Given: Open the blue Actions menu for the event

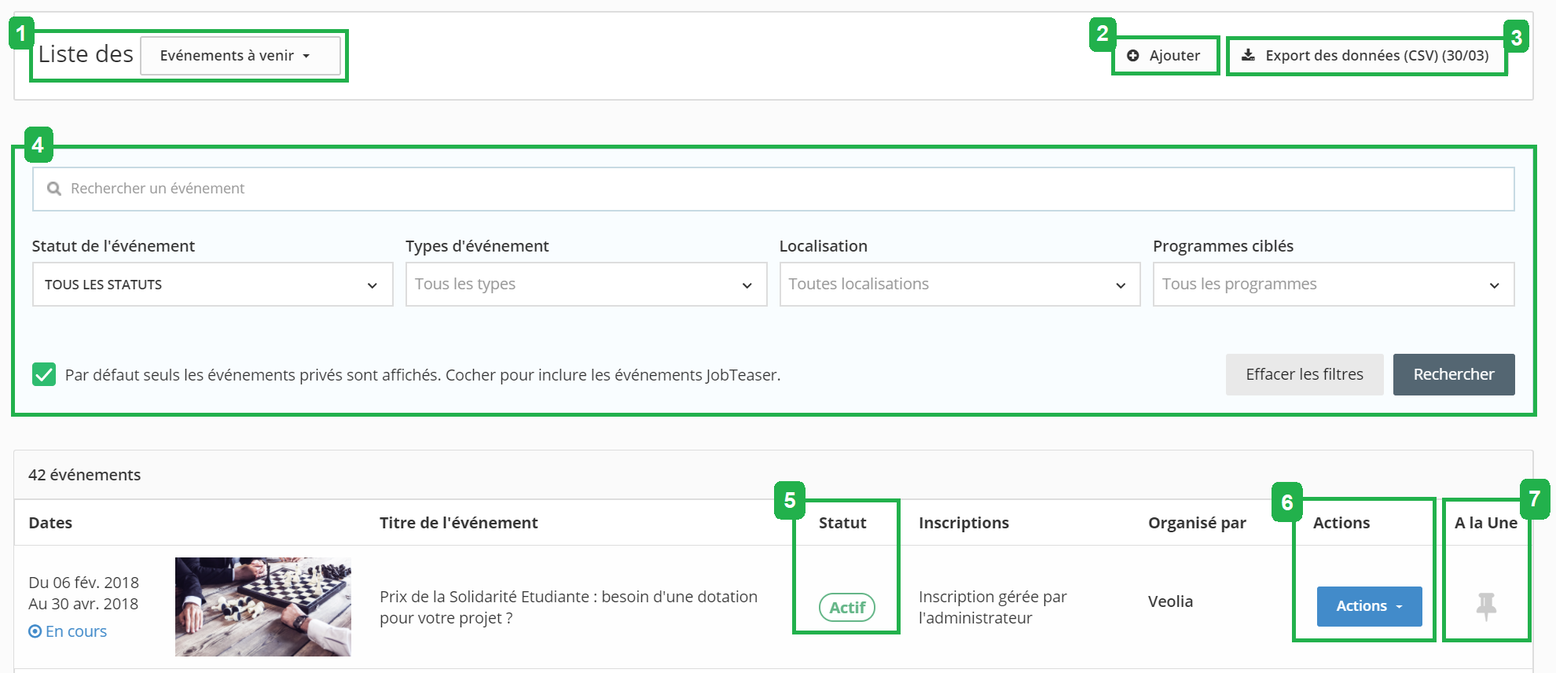Looking at the screenshot, I should [x=1368, y=606].
